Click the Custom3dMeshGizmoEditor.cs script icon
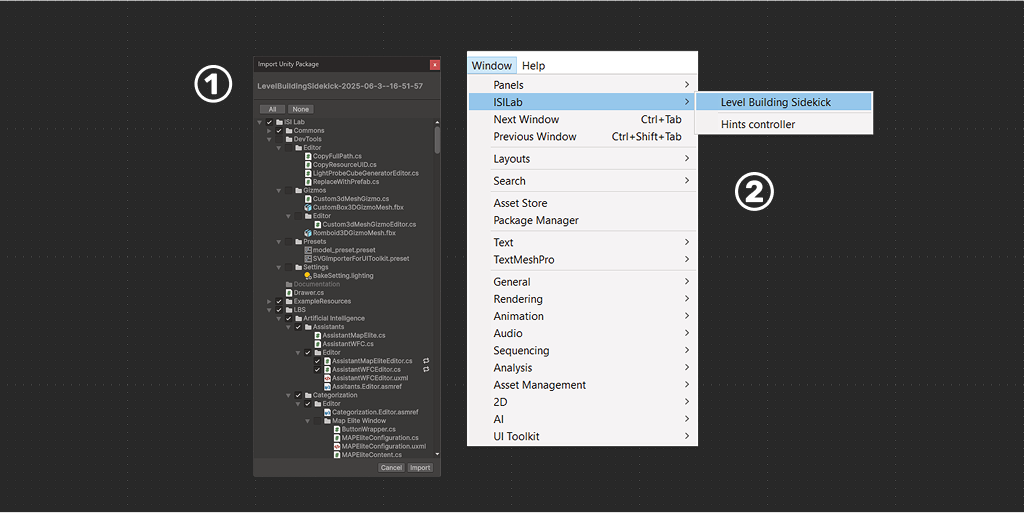The image size is (1024, 513). pyautogui.click(x=318, y=224)
